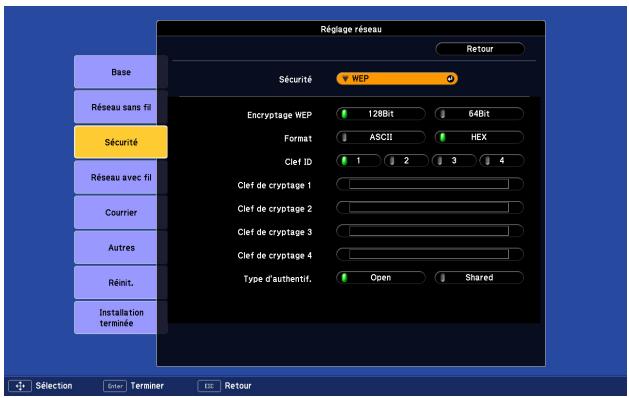The width and height of the screenshot is (629, 398).
Task: Set Clef ID to 4
Action: [501, 161]
